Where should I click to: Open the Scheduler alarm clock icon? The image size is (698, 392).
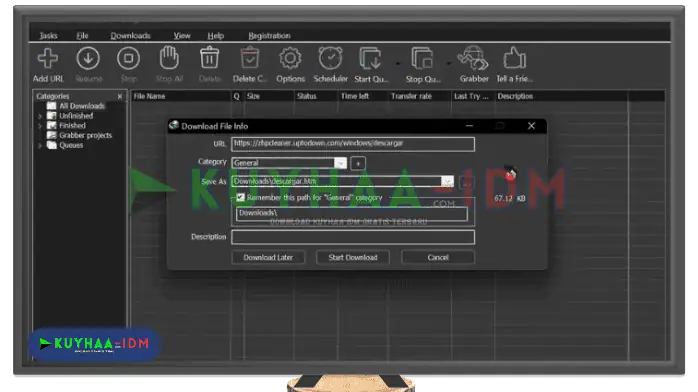(330, 58)
